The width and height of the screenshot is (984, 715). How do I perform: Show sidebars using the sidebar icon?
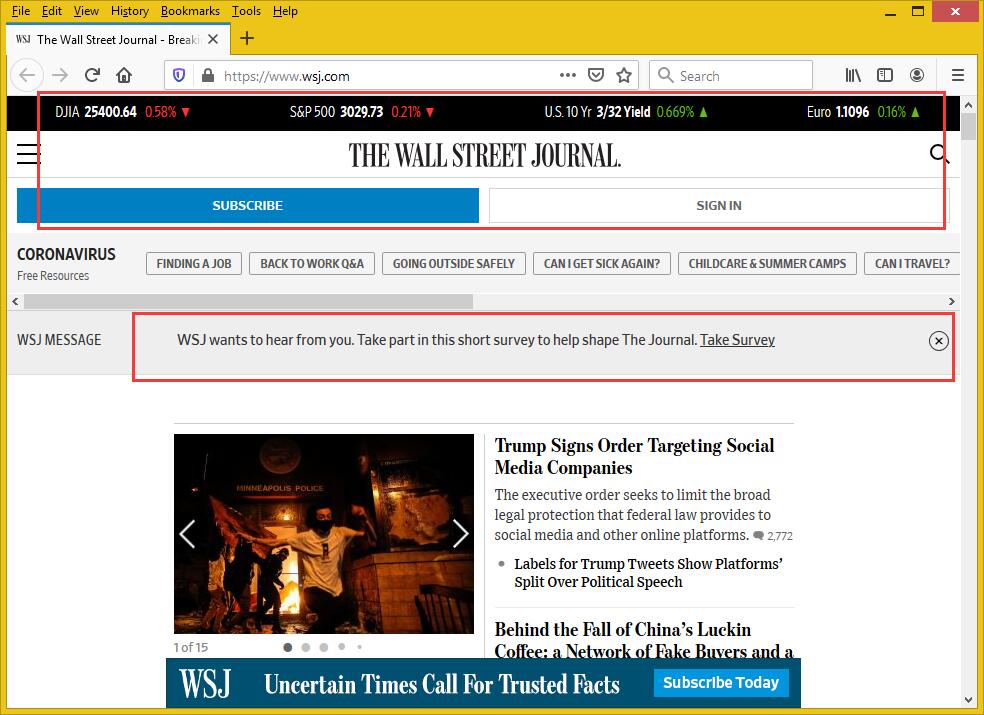pos(885,75)
